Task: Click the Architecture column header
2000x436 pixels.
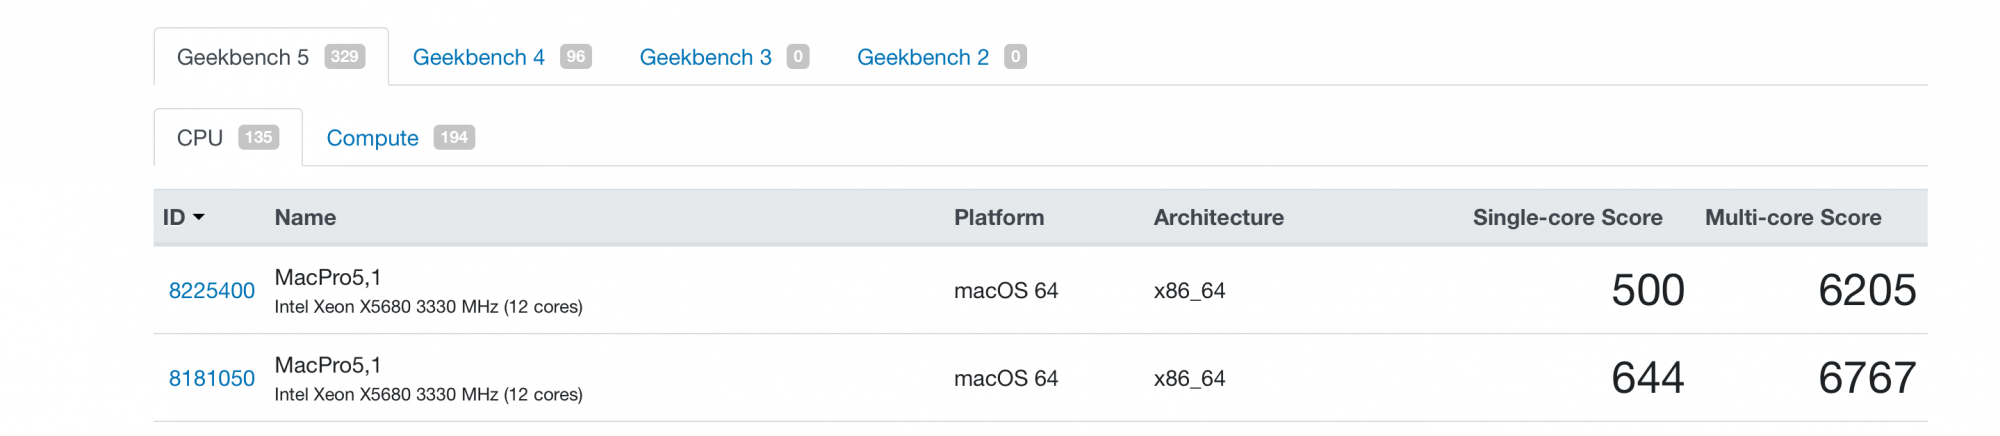Action: (1218, 217)
